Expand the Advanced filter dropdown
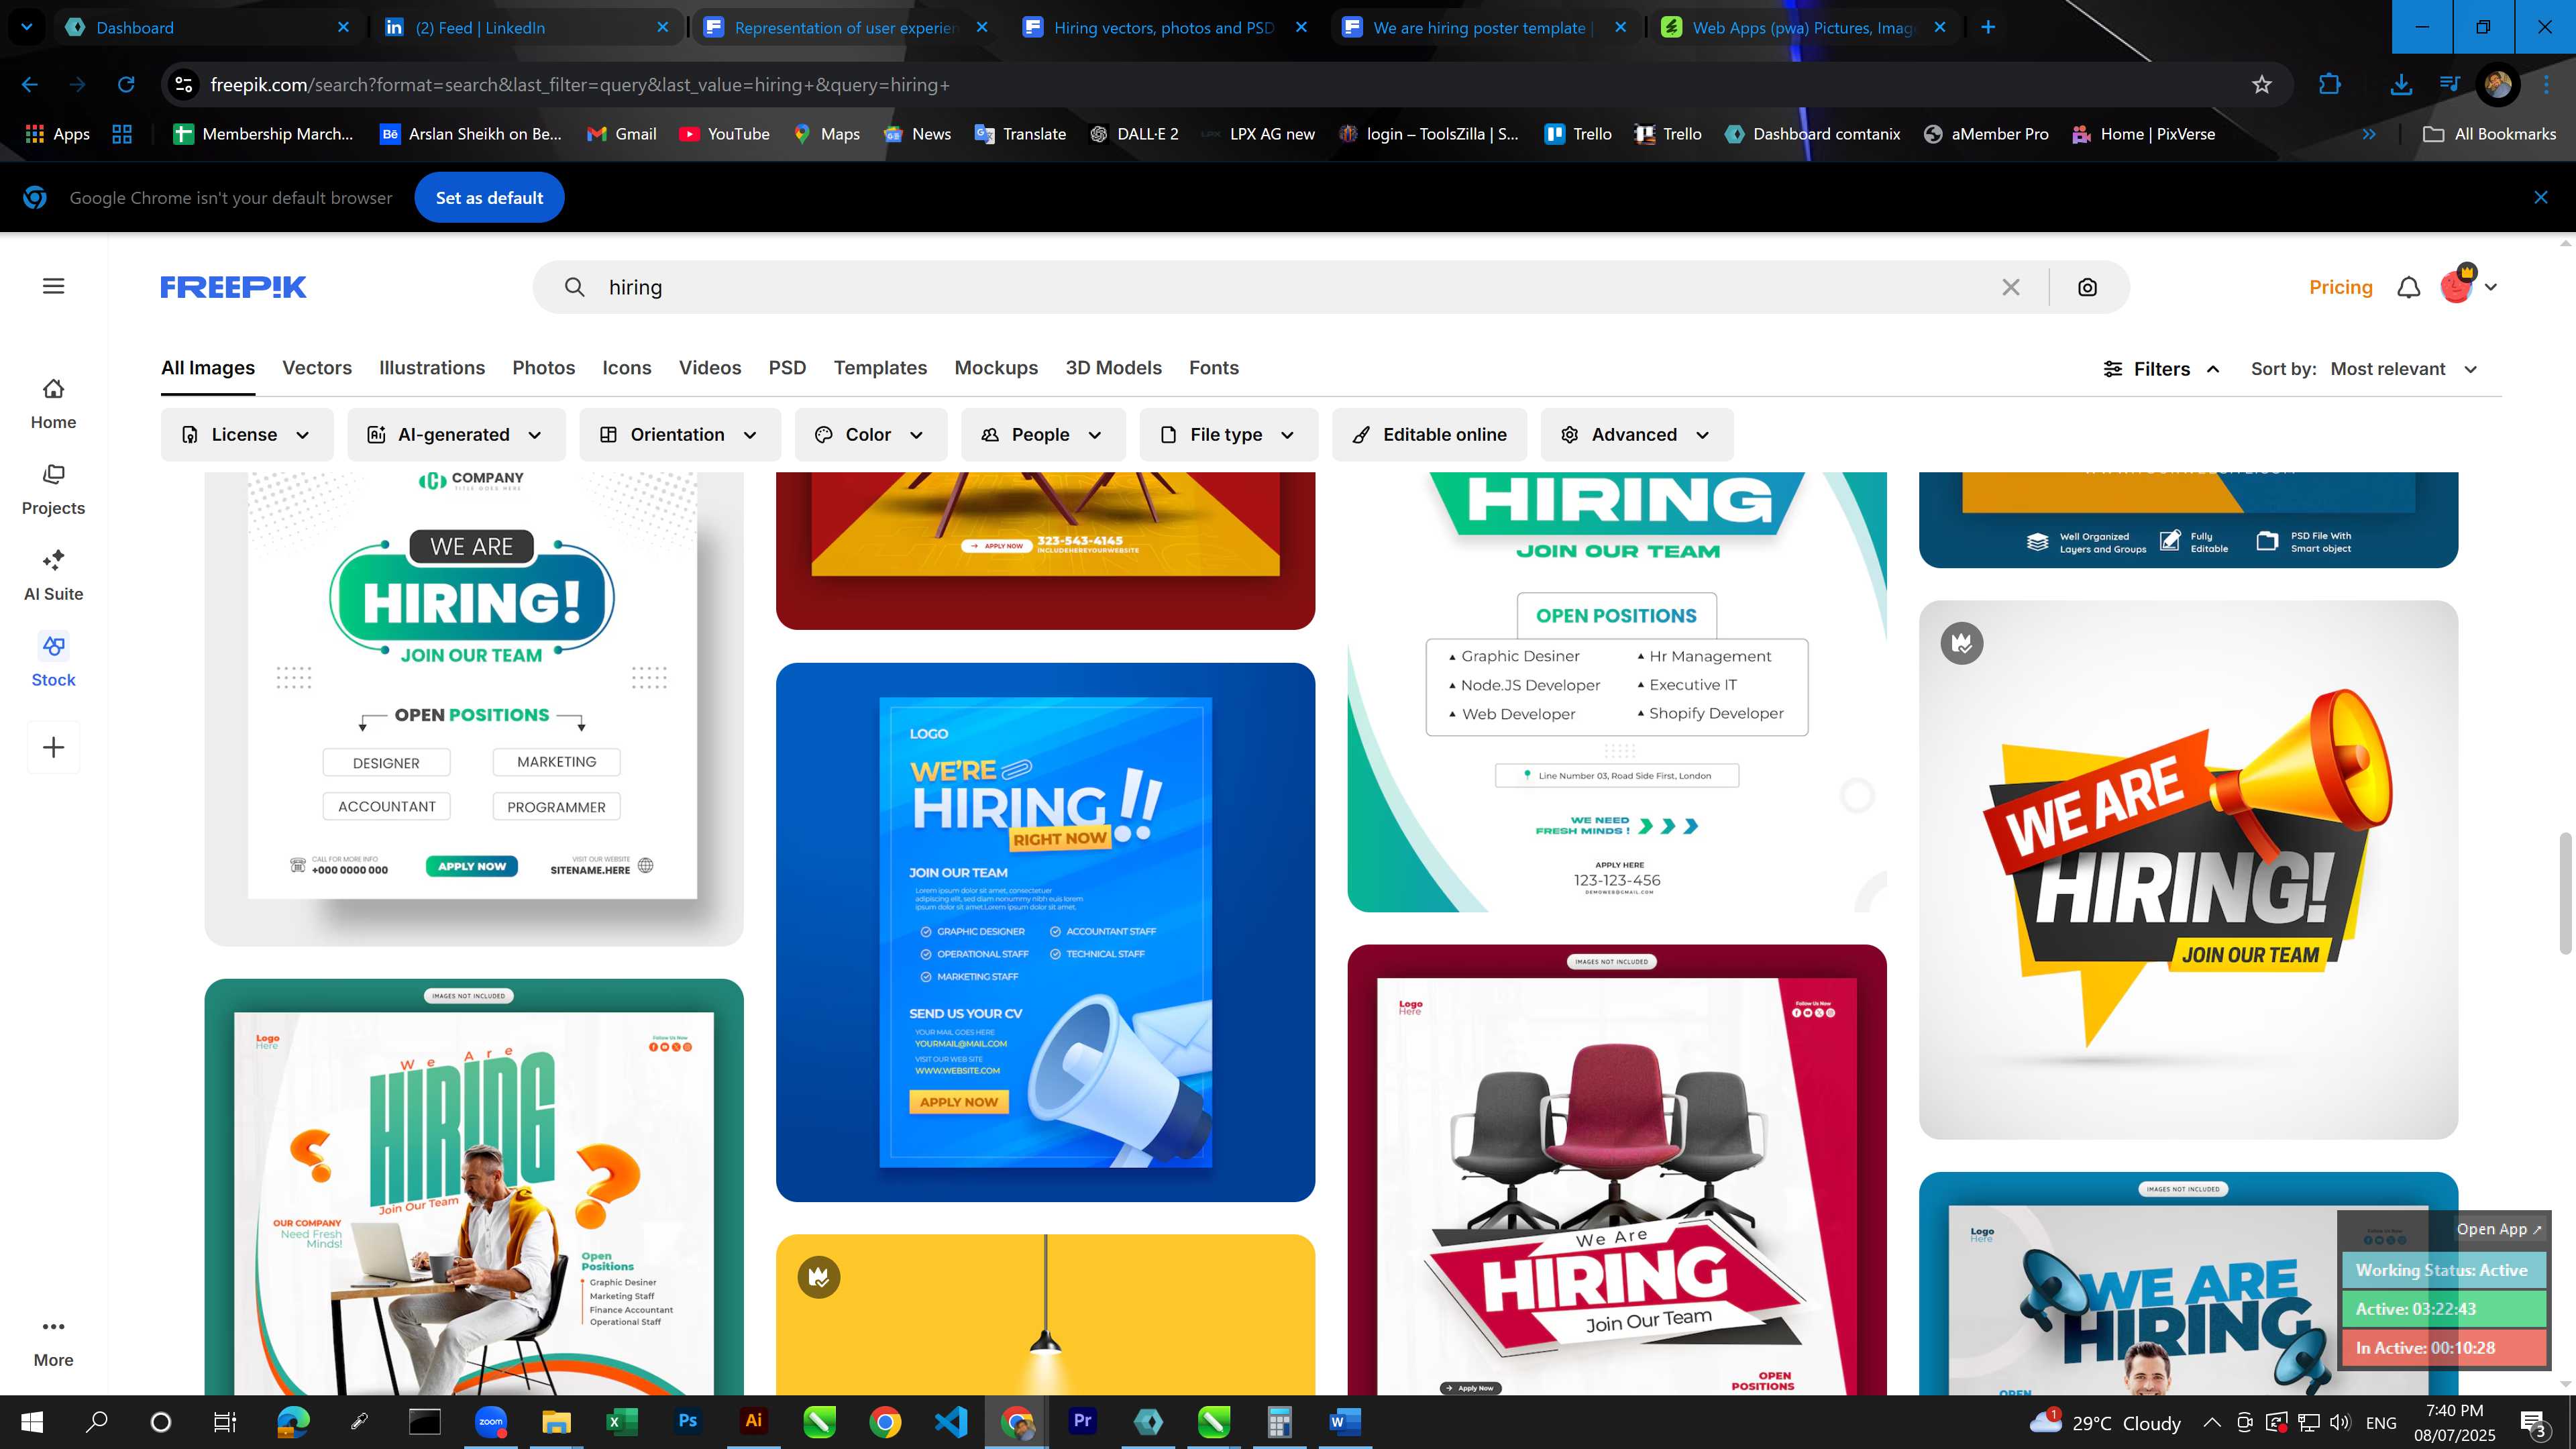The width and height of the screenshot is (2576, 1449). click(x=1636, y=435)
